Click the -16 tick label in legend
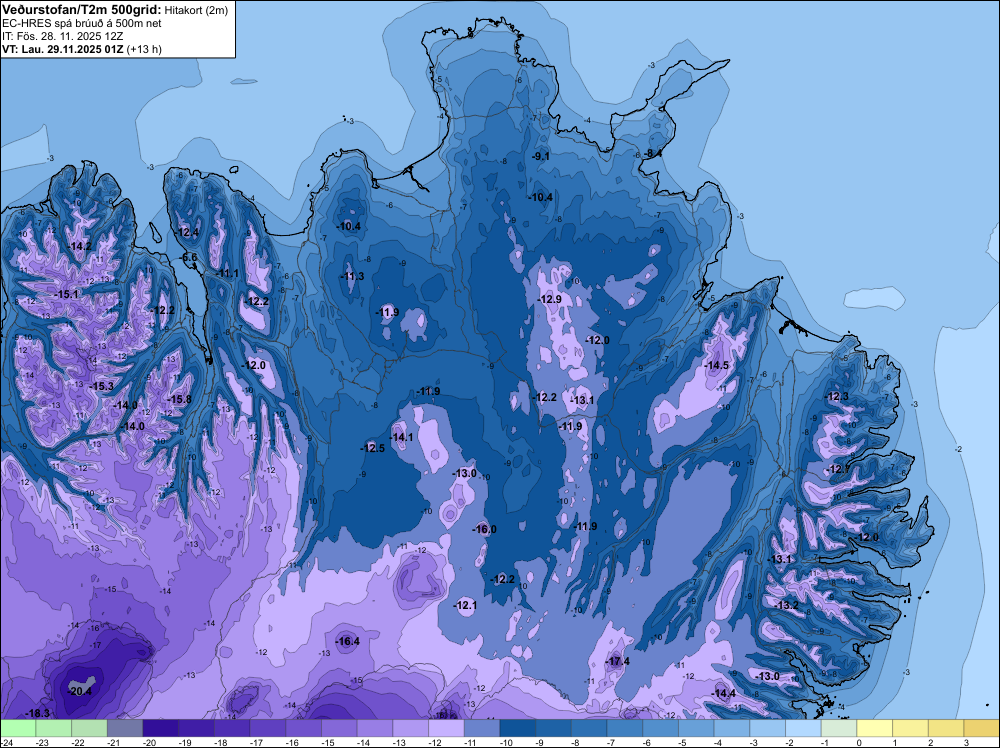Viewport: 1000px width, 748px height. click(x=293, y=742)
